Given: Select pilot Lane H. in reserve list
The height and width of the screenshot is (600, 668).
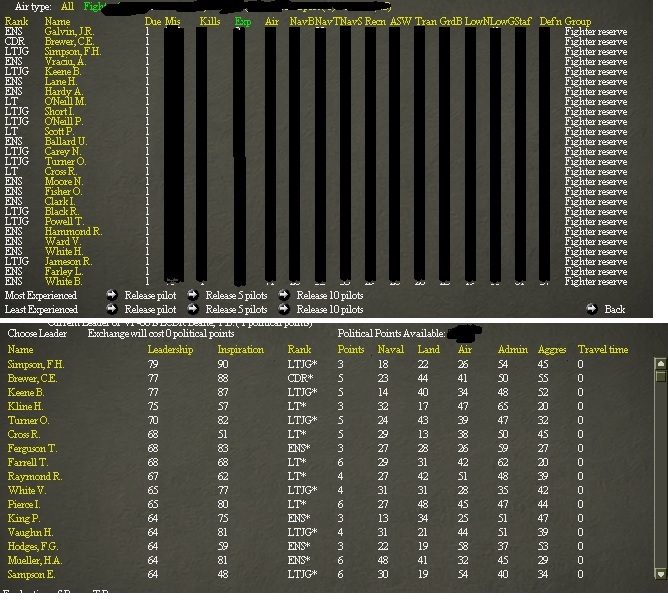Looking at the screenshot, I should click(61, 81).
